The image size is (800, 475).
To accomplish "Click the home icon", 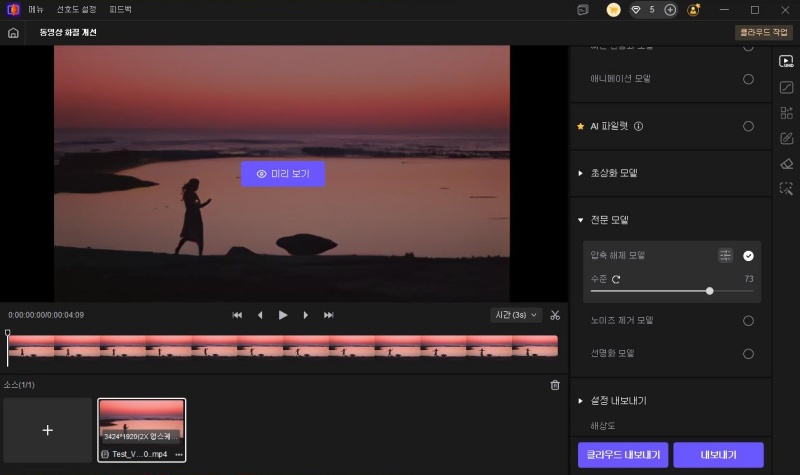I will [13, 32].
